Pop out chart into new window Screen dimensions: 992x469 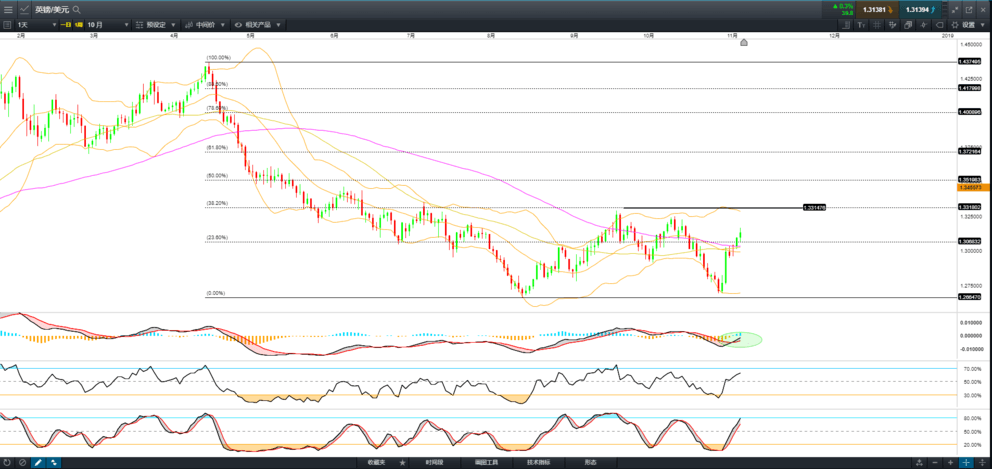[969, 10]
